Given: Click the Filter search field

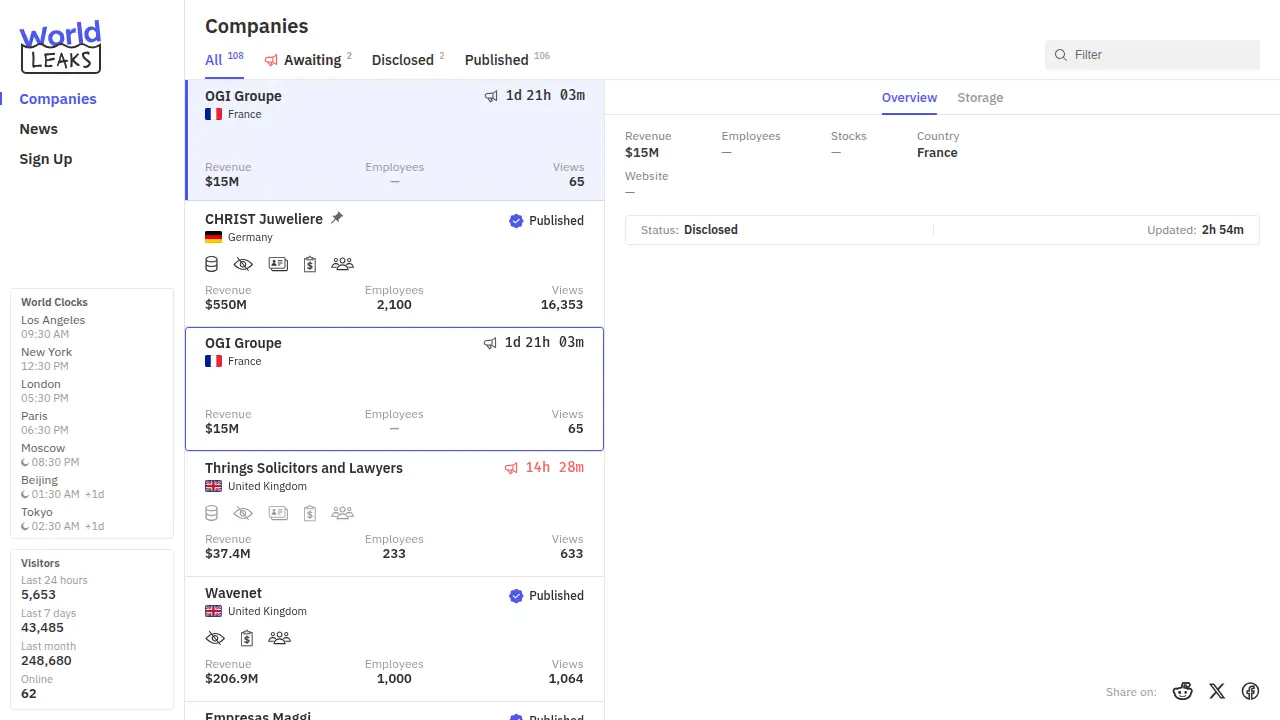Looking at the screenshot, I should (1160, 55).
